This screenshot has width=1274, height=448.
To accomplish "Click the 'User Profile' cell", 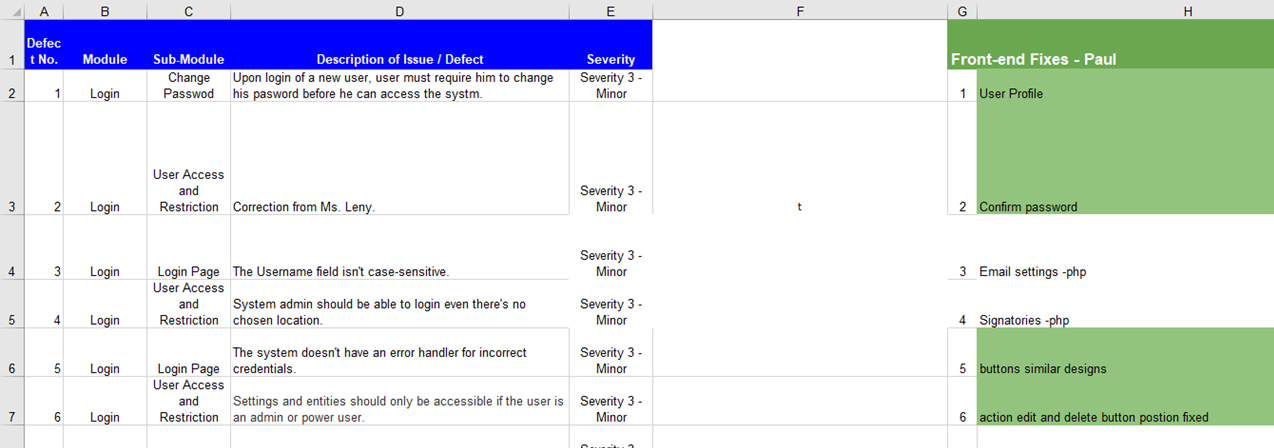I will (1125, 85).
